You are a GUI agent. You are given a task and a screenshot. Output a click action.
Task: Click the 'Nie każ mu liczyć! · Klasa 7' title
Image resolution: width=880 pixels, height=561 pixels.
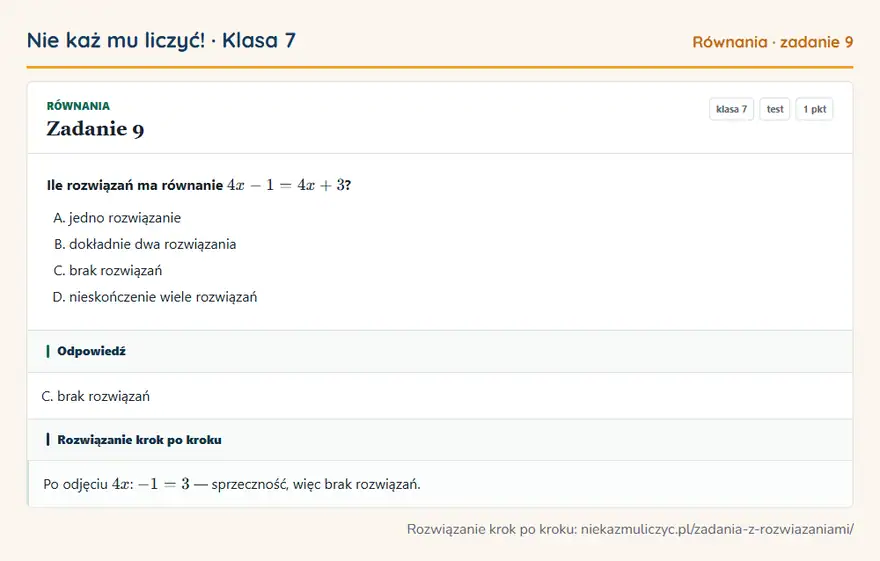click(x=161, y=40)
